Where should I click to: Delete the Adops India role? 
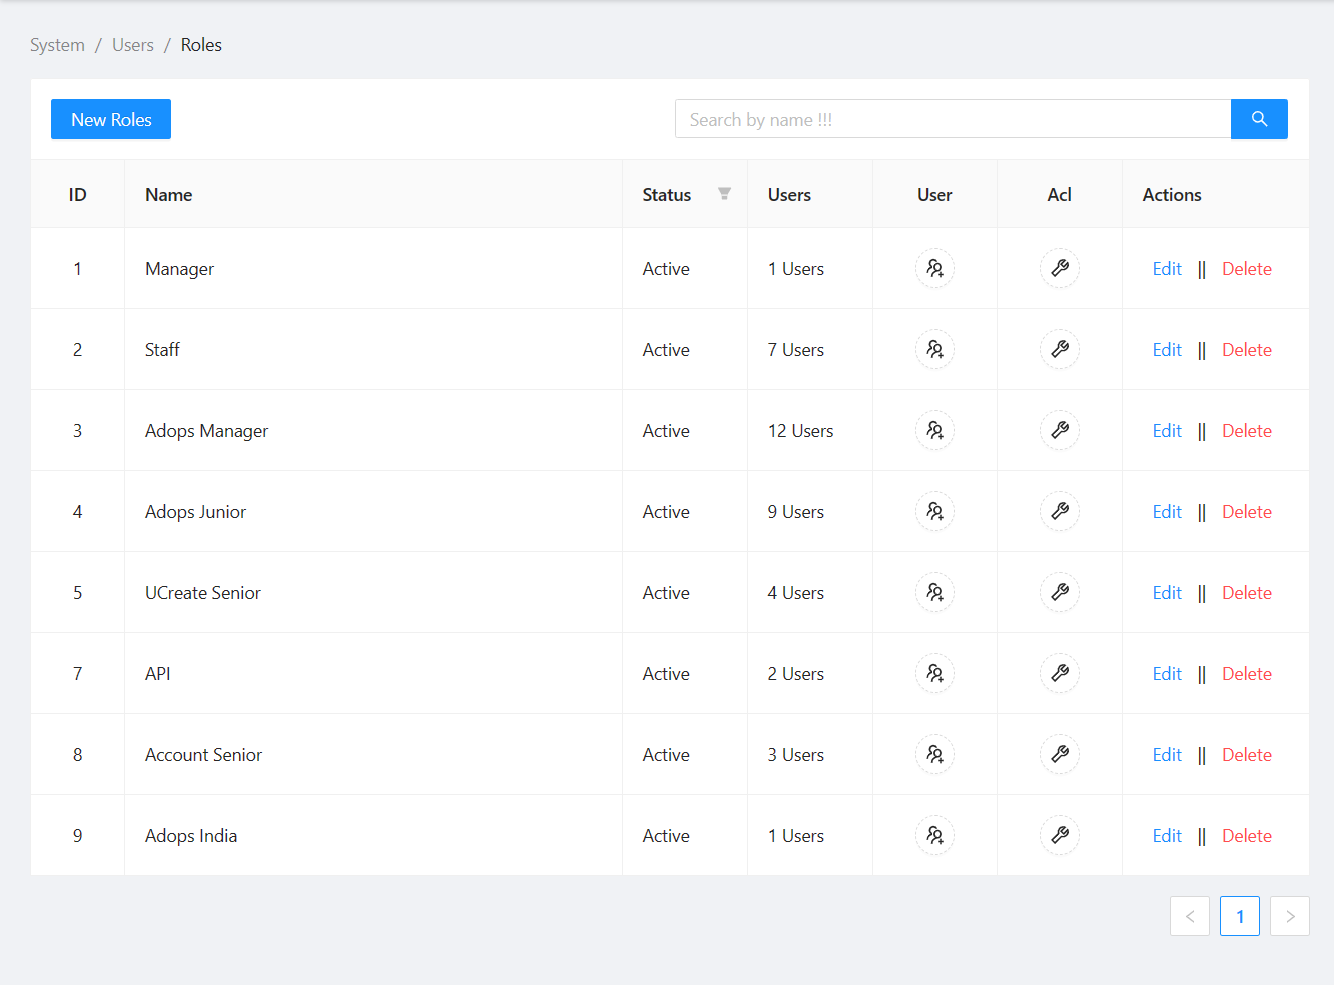[x=1247, y=836]
